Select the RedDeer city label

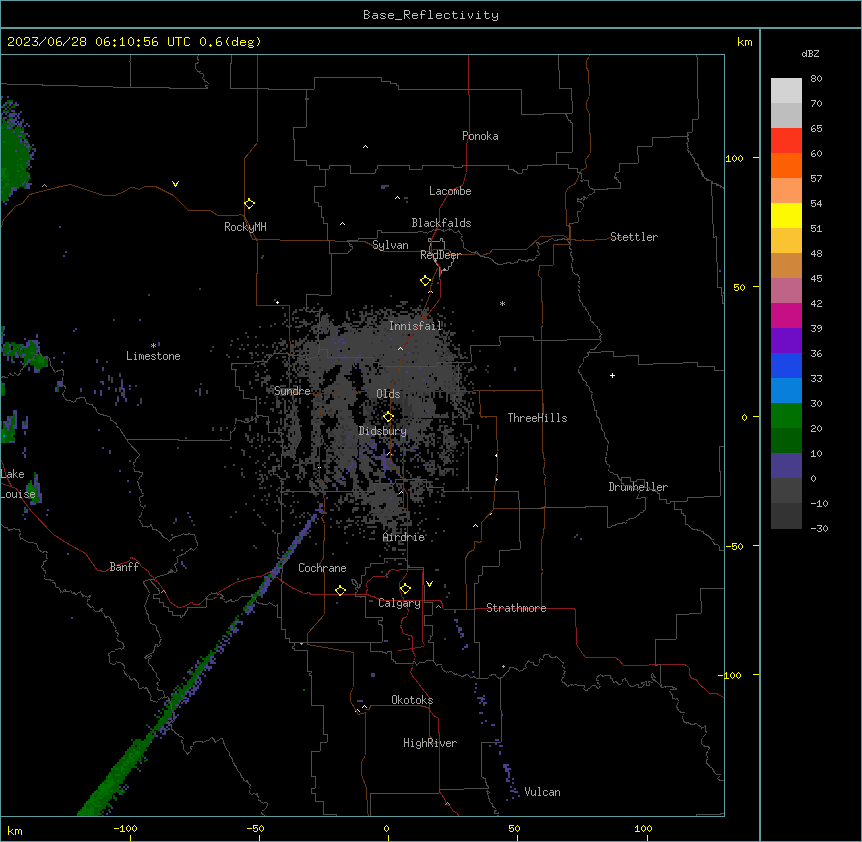pyautogui.click(x=441, y=255)
